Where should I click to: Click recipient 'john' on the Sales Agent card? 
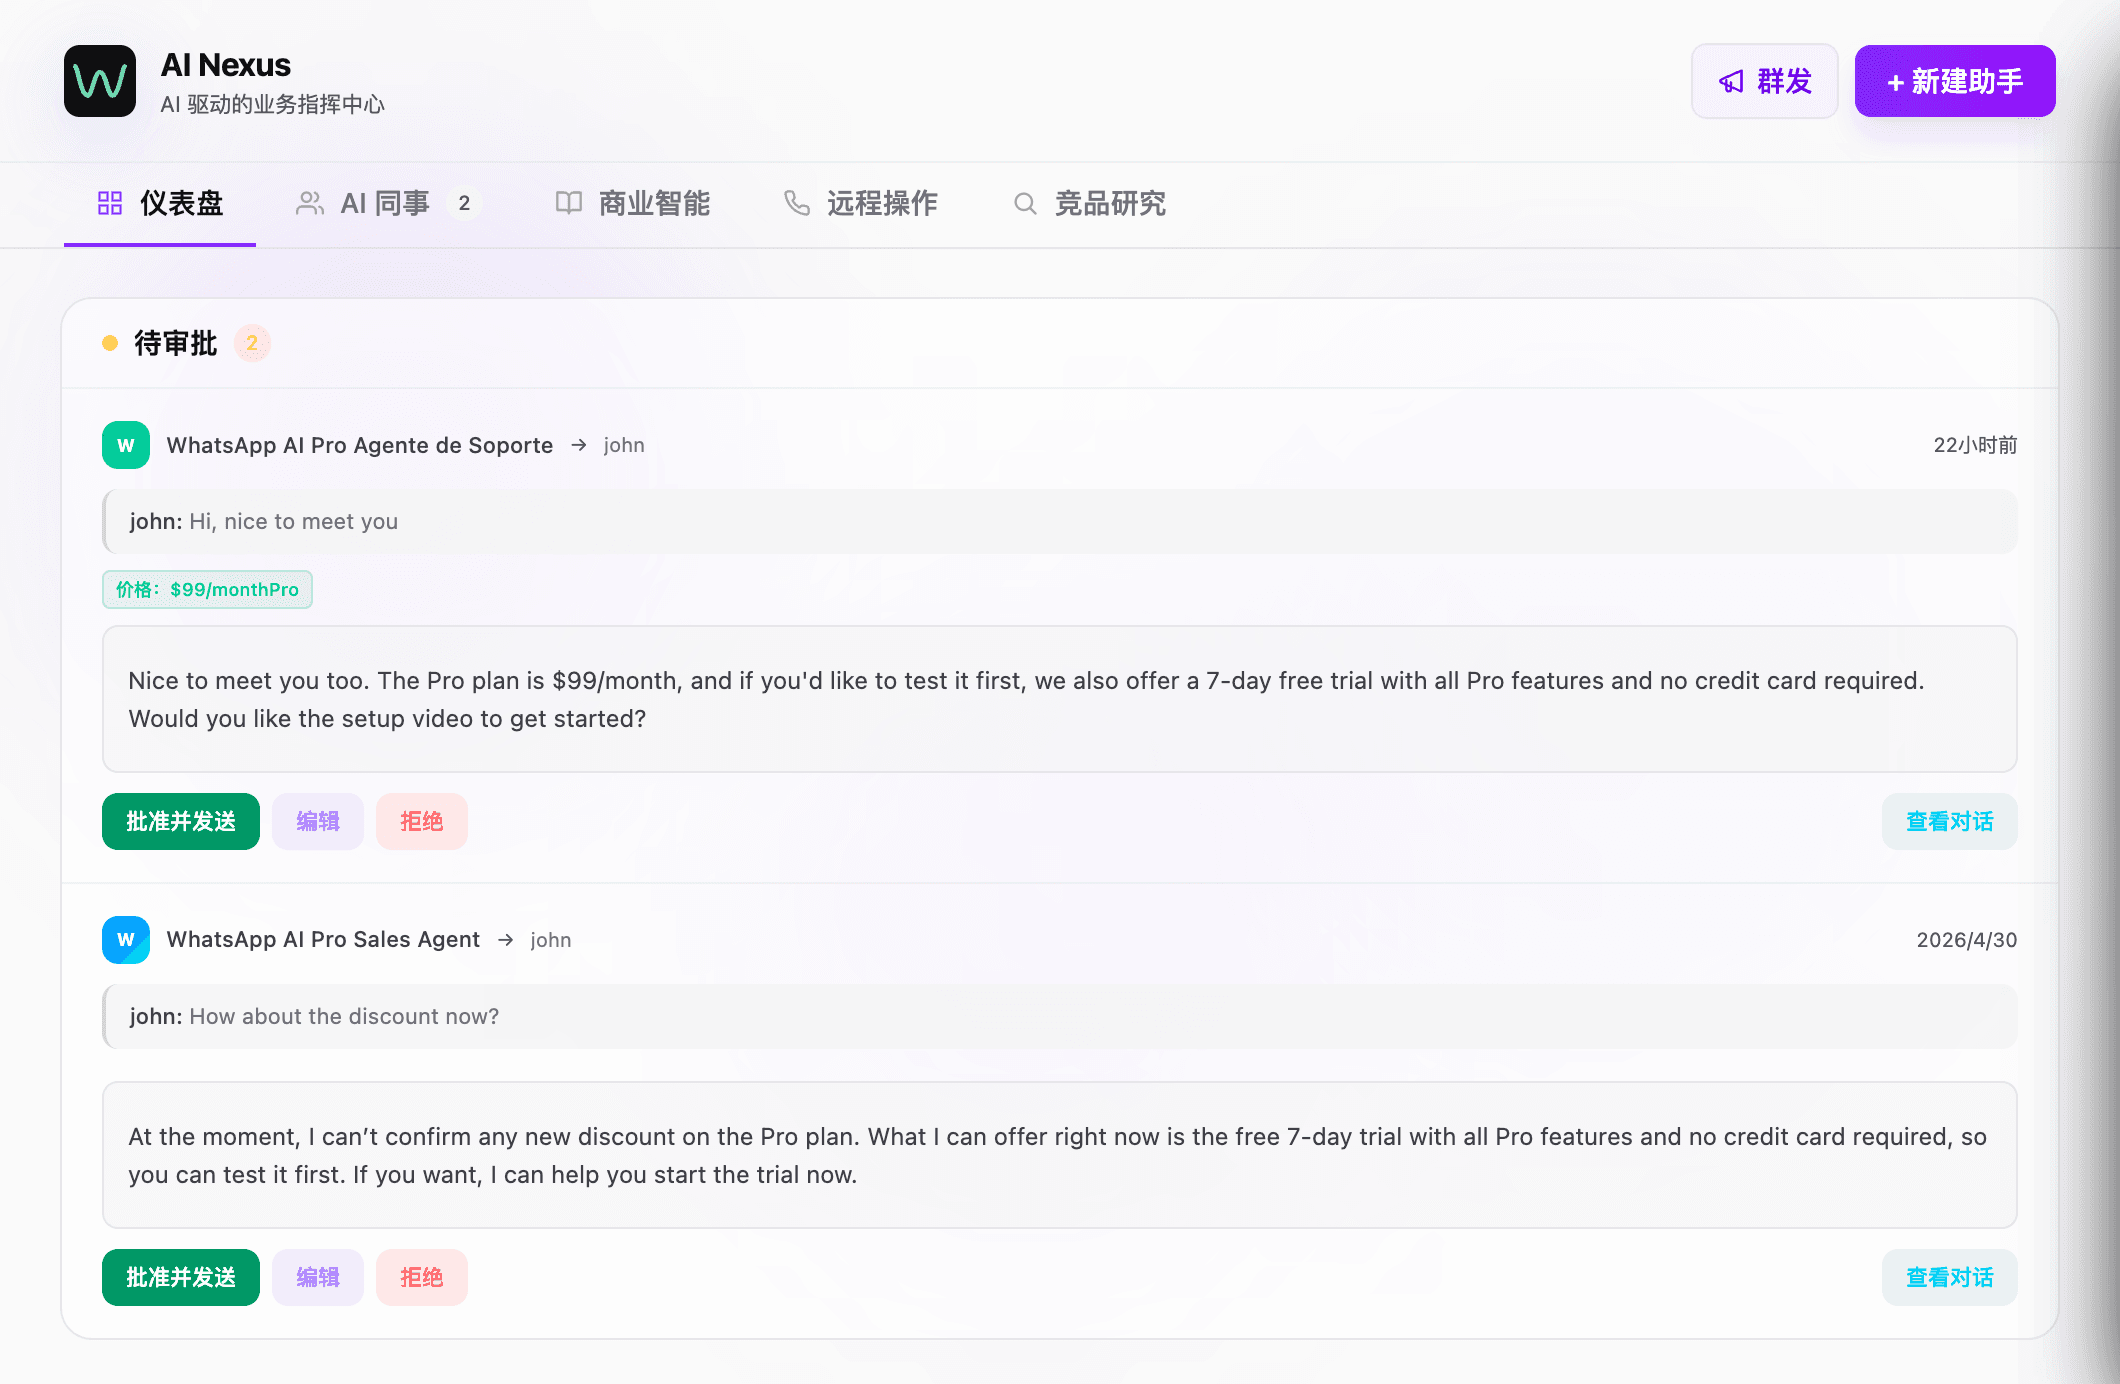tap(551, 940)
